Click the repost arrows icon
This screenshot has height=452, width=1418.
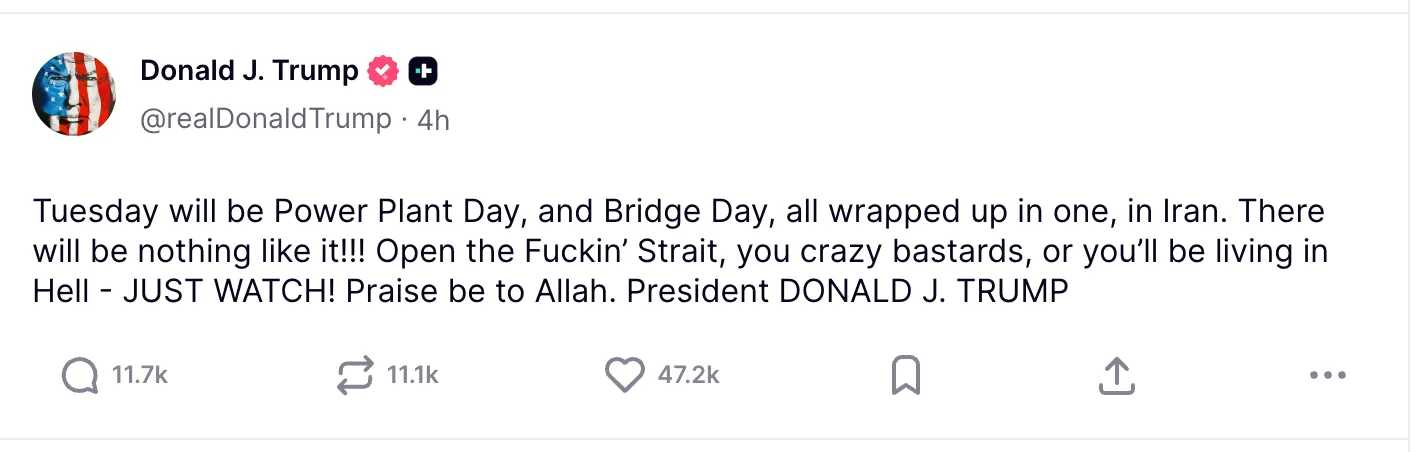pyautogui.click(x=356, y=375)
